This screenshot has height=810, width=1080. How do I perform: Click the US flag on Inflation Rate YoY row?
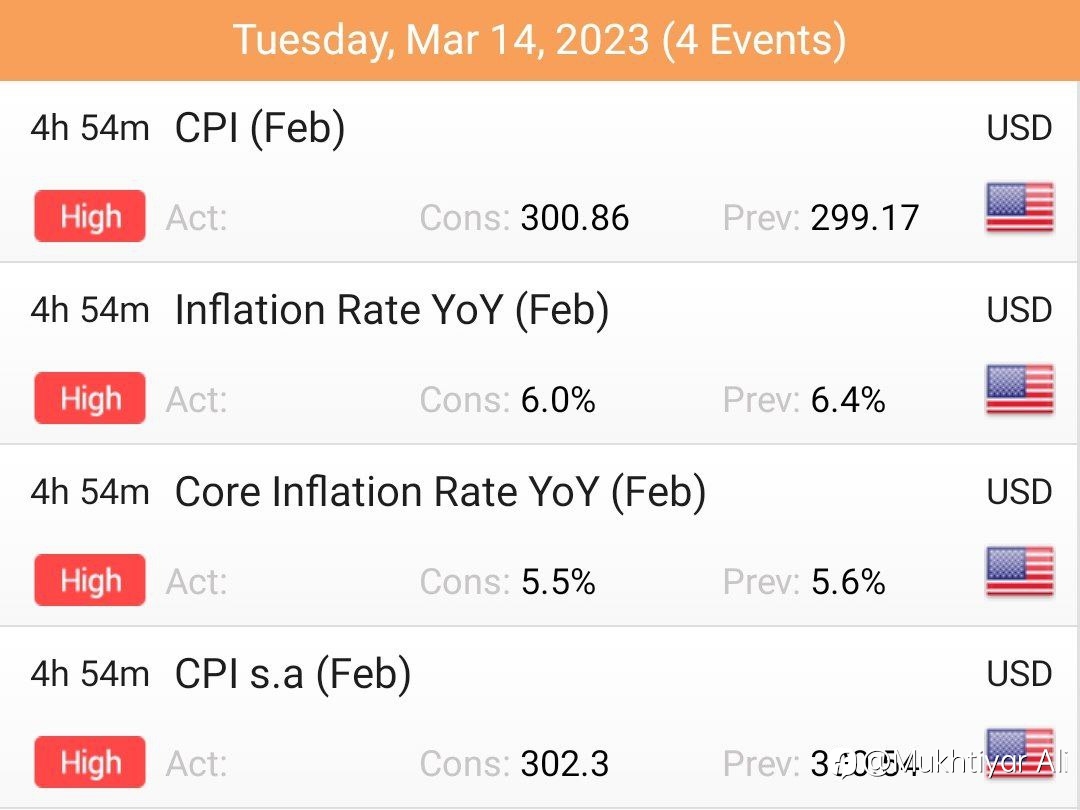click(x=1020, y=389)
